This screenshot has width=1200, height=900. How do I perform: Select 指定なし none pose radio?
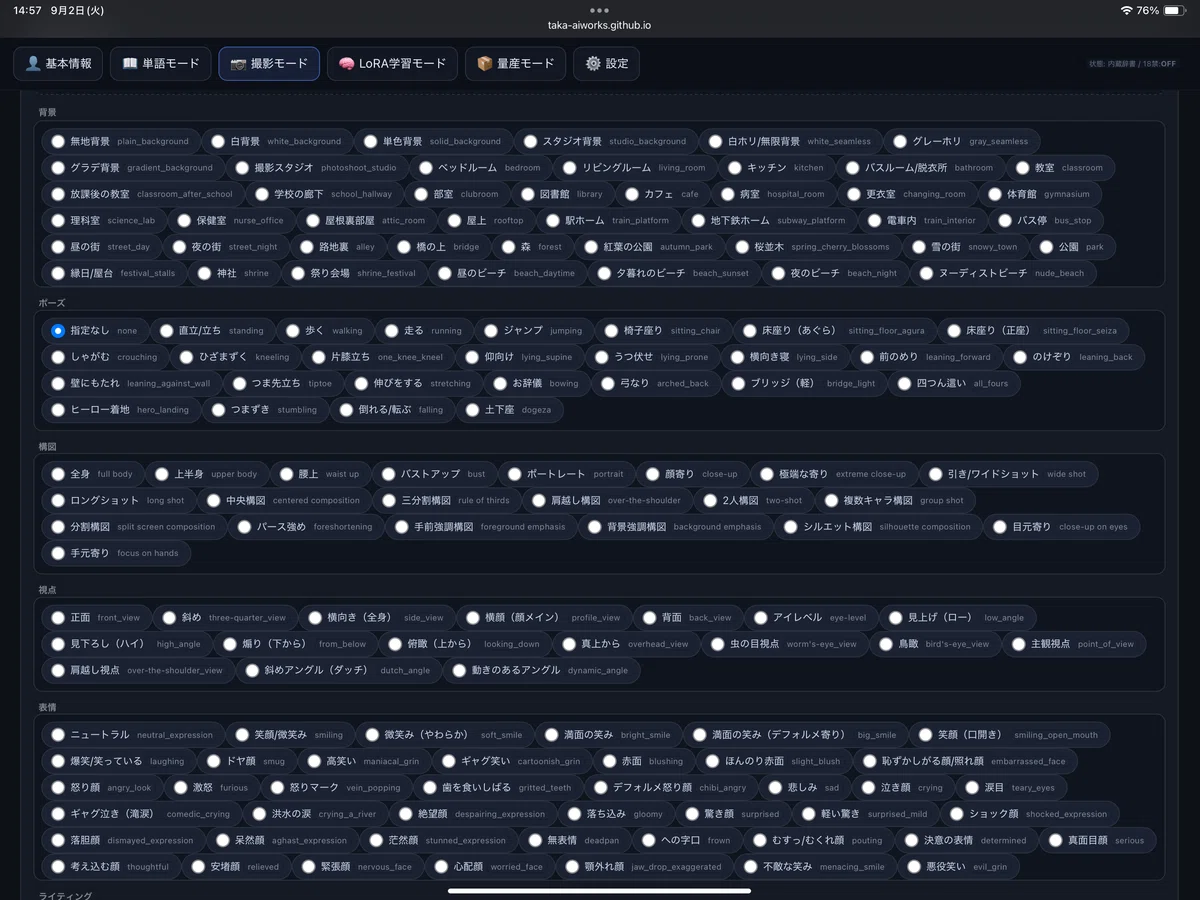click(58, 331)
